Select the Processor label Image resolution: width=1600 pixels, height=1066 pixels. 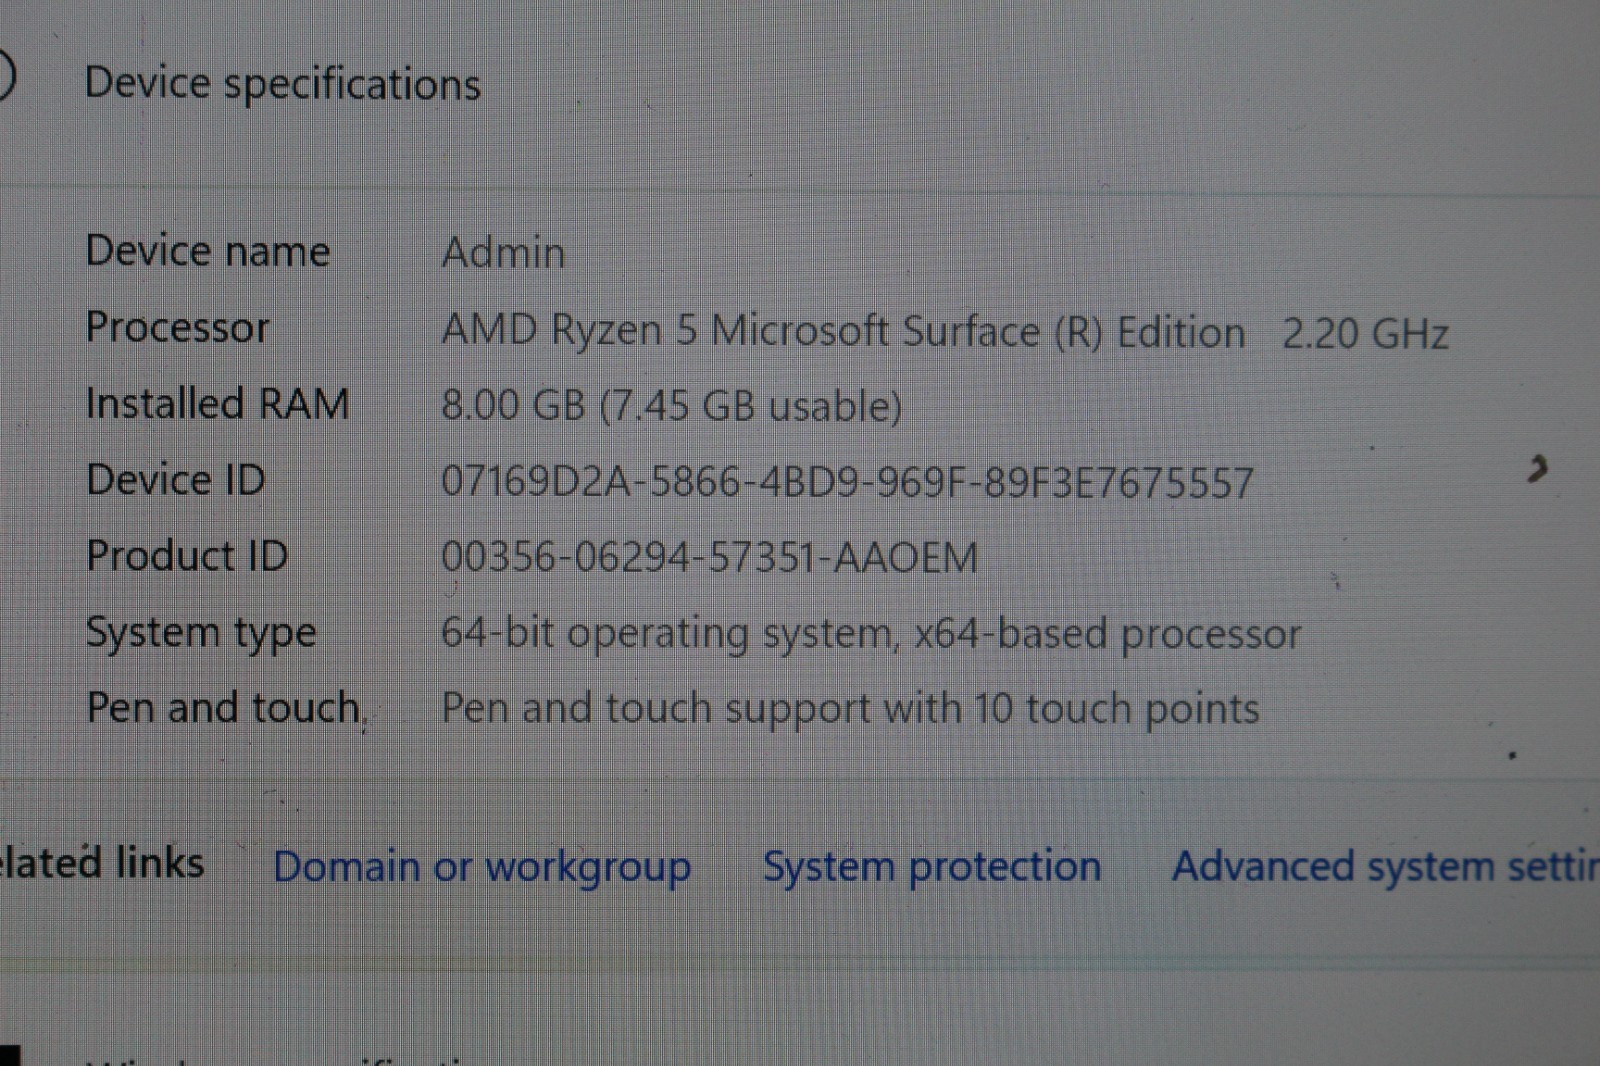(x=178, y=327)
